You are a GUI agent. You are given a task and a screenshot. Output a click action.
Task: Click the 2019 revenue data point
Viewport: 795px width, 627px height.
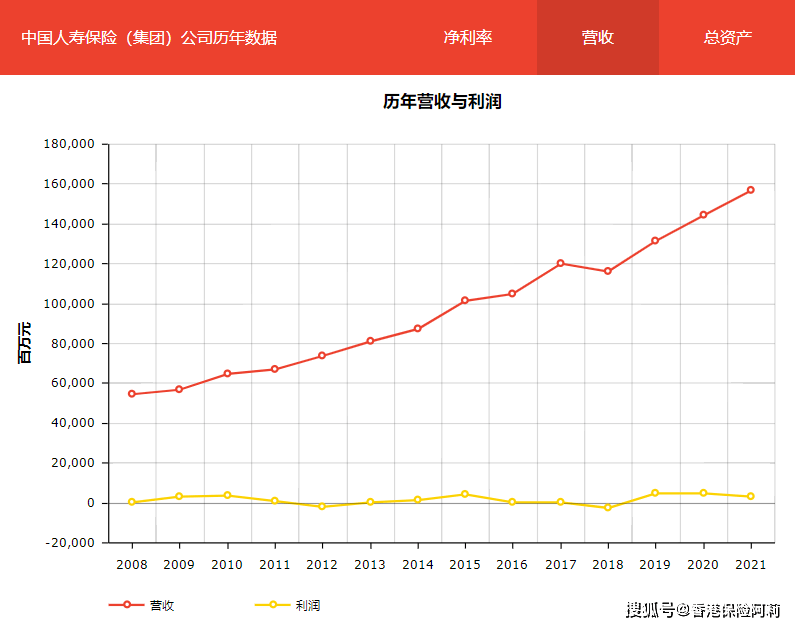(655, 241)
